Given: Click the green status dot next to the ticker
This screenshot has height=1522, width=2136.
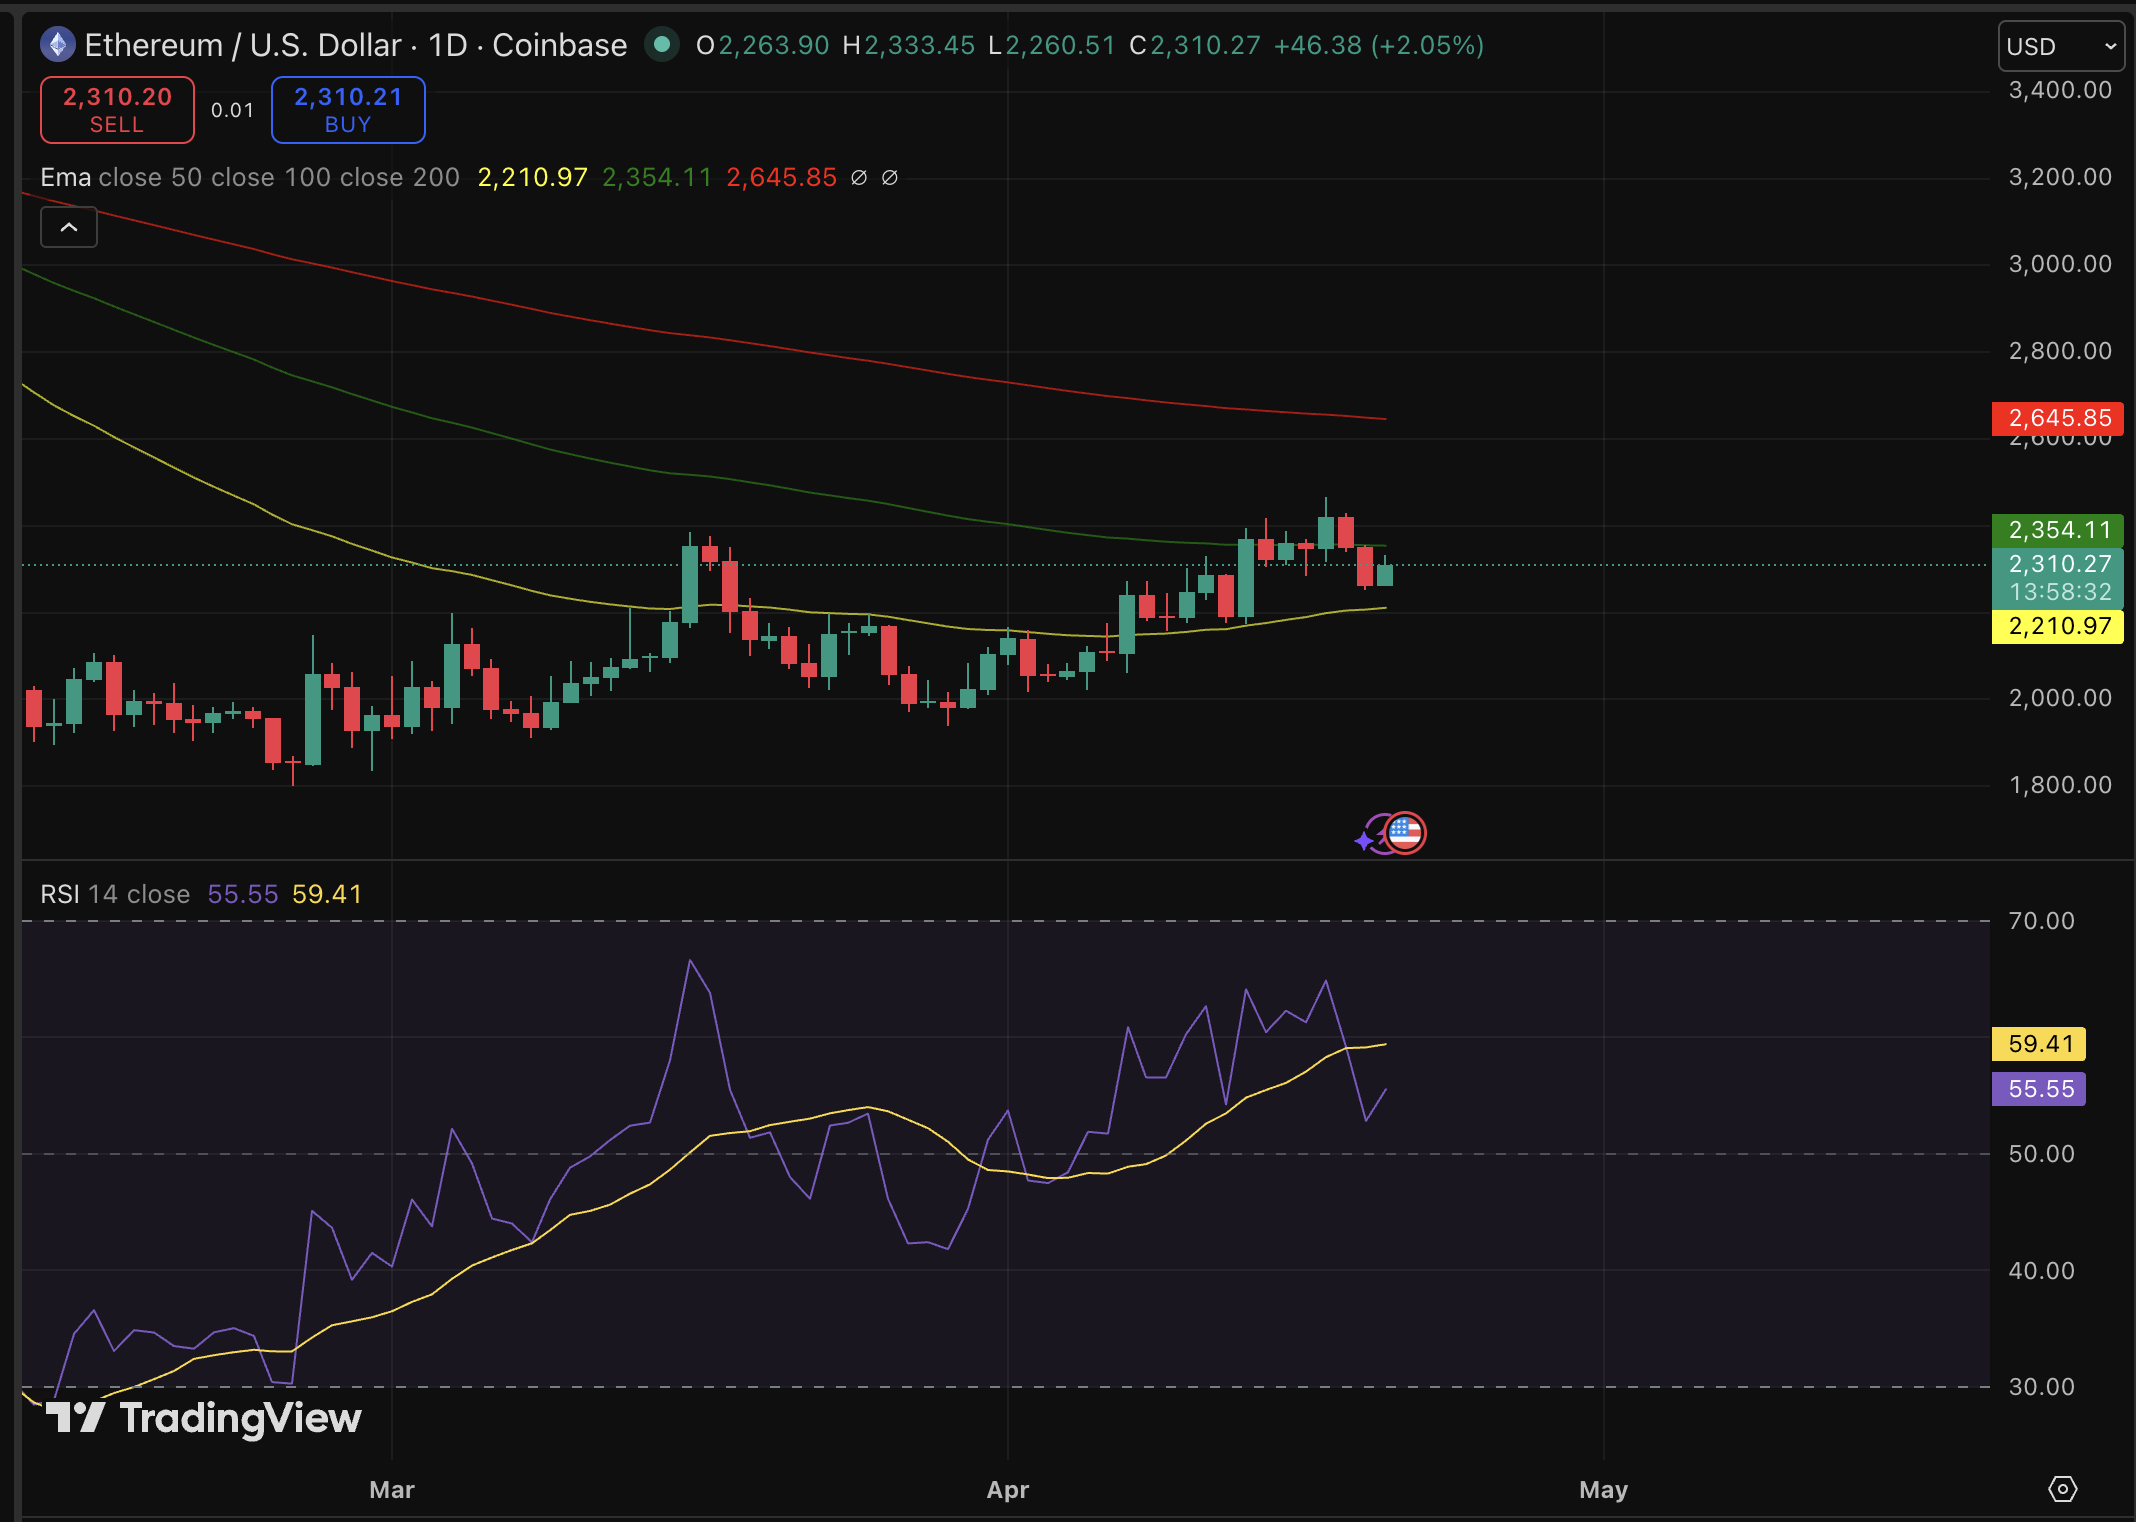Looking at the screenshot, I should pyautogui.click(x=662, y=45).
